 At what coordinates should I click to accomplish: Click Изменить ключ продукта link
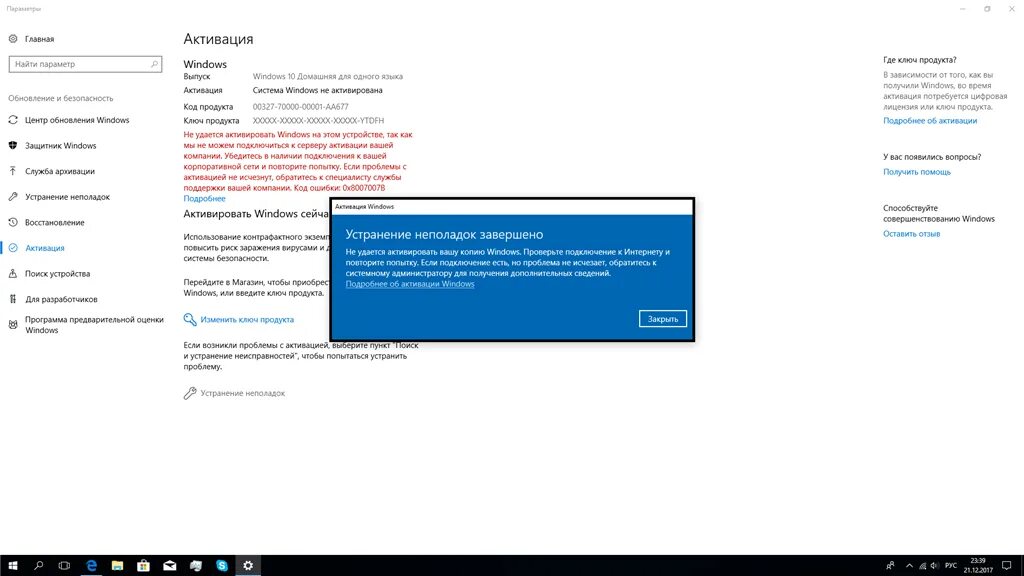pos(247,319)
